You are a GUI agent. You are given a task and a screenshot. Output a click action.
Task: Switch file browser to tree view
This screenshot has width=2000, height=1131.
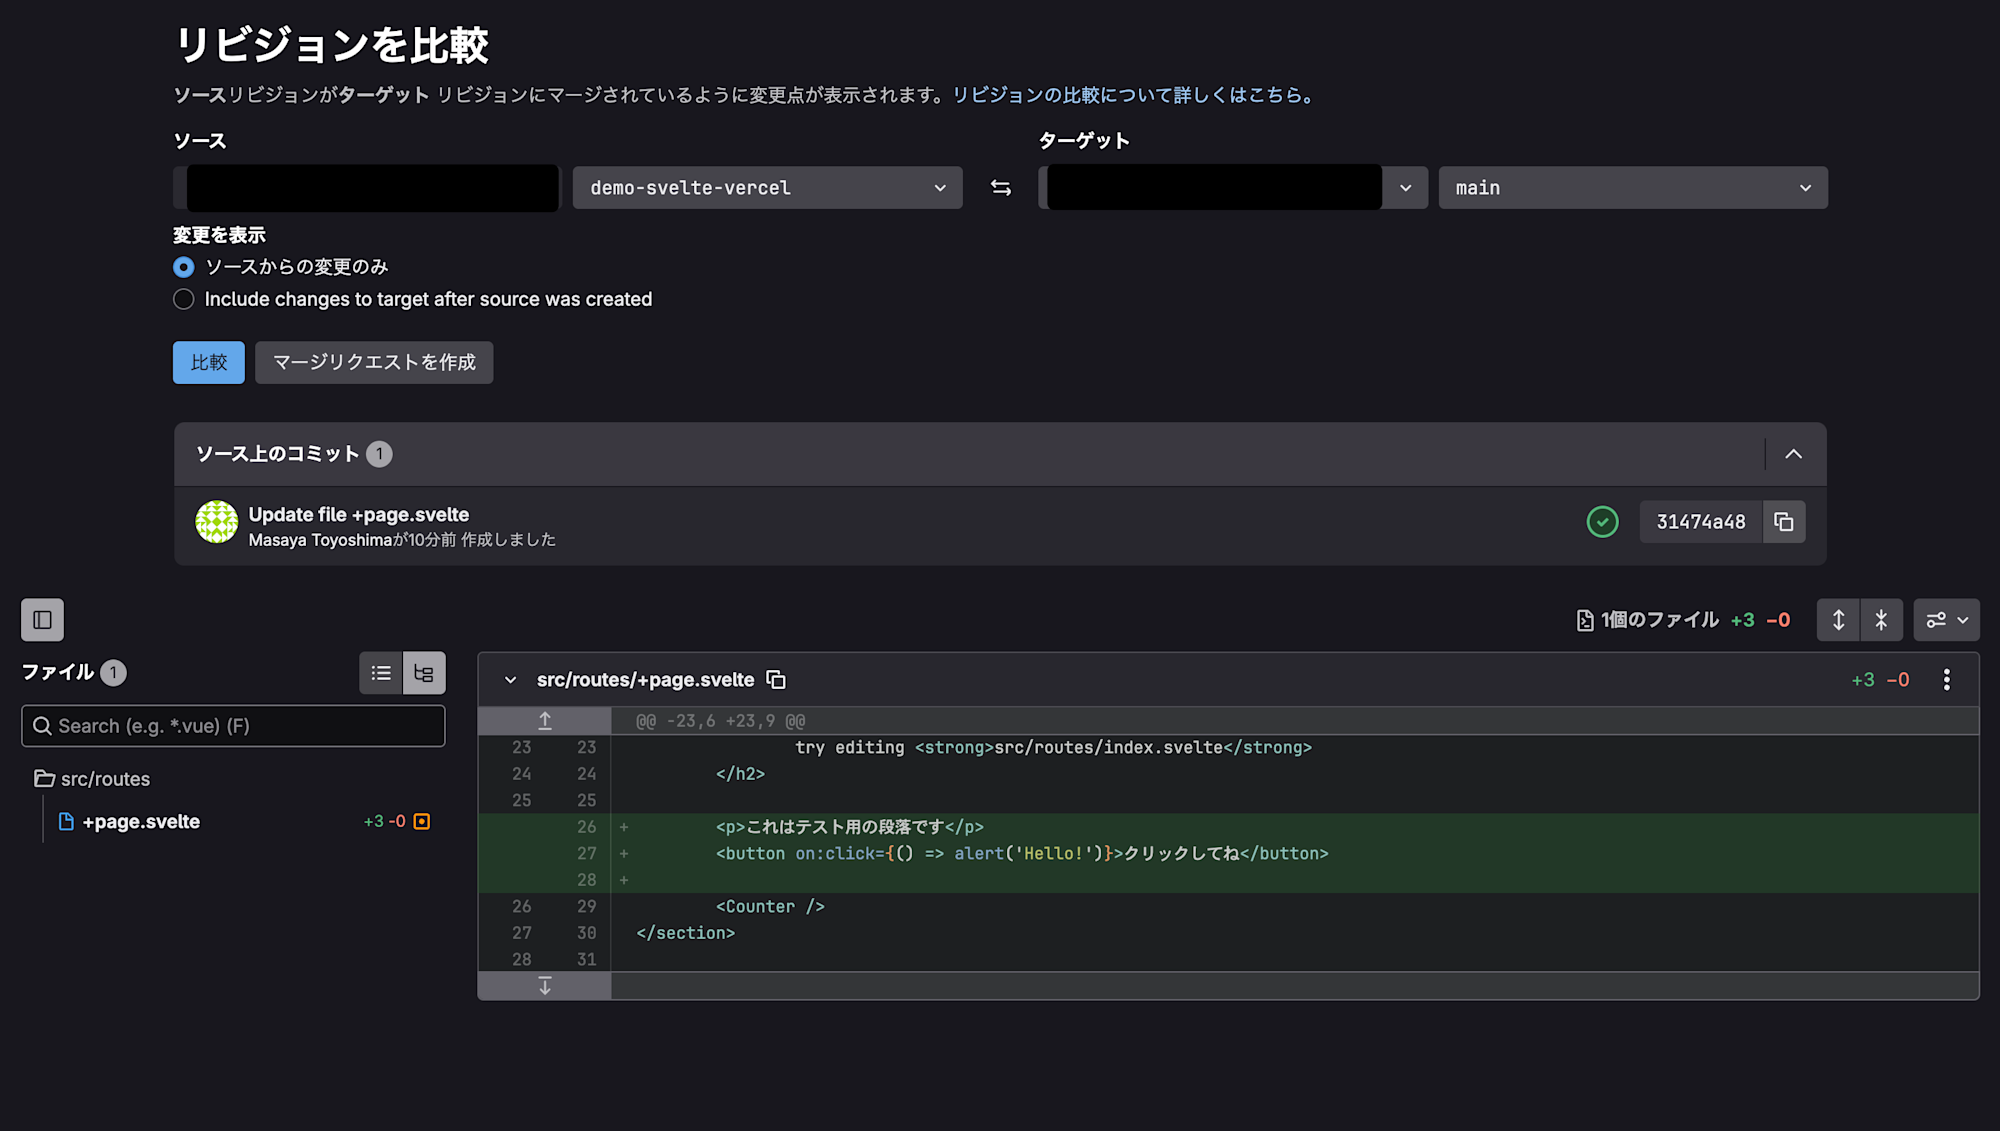pos(424,673)
